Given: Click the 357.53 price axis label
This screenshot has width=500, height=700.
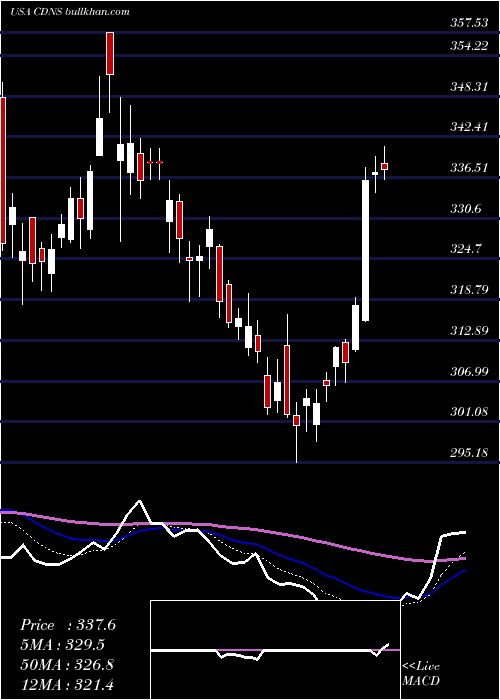Looking at the screenshot, I should (x=469, y=22).
